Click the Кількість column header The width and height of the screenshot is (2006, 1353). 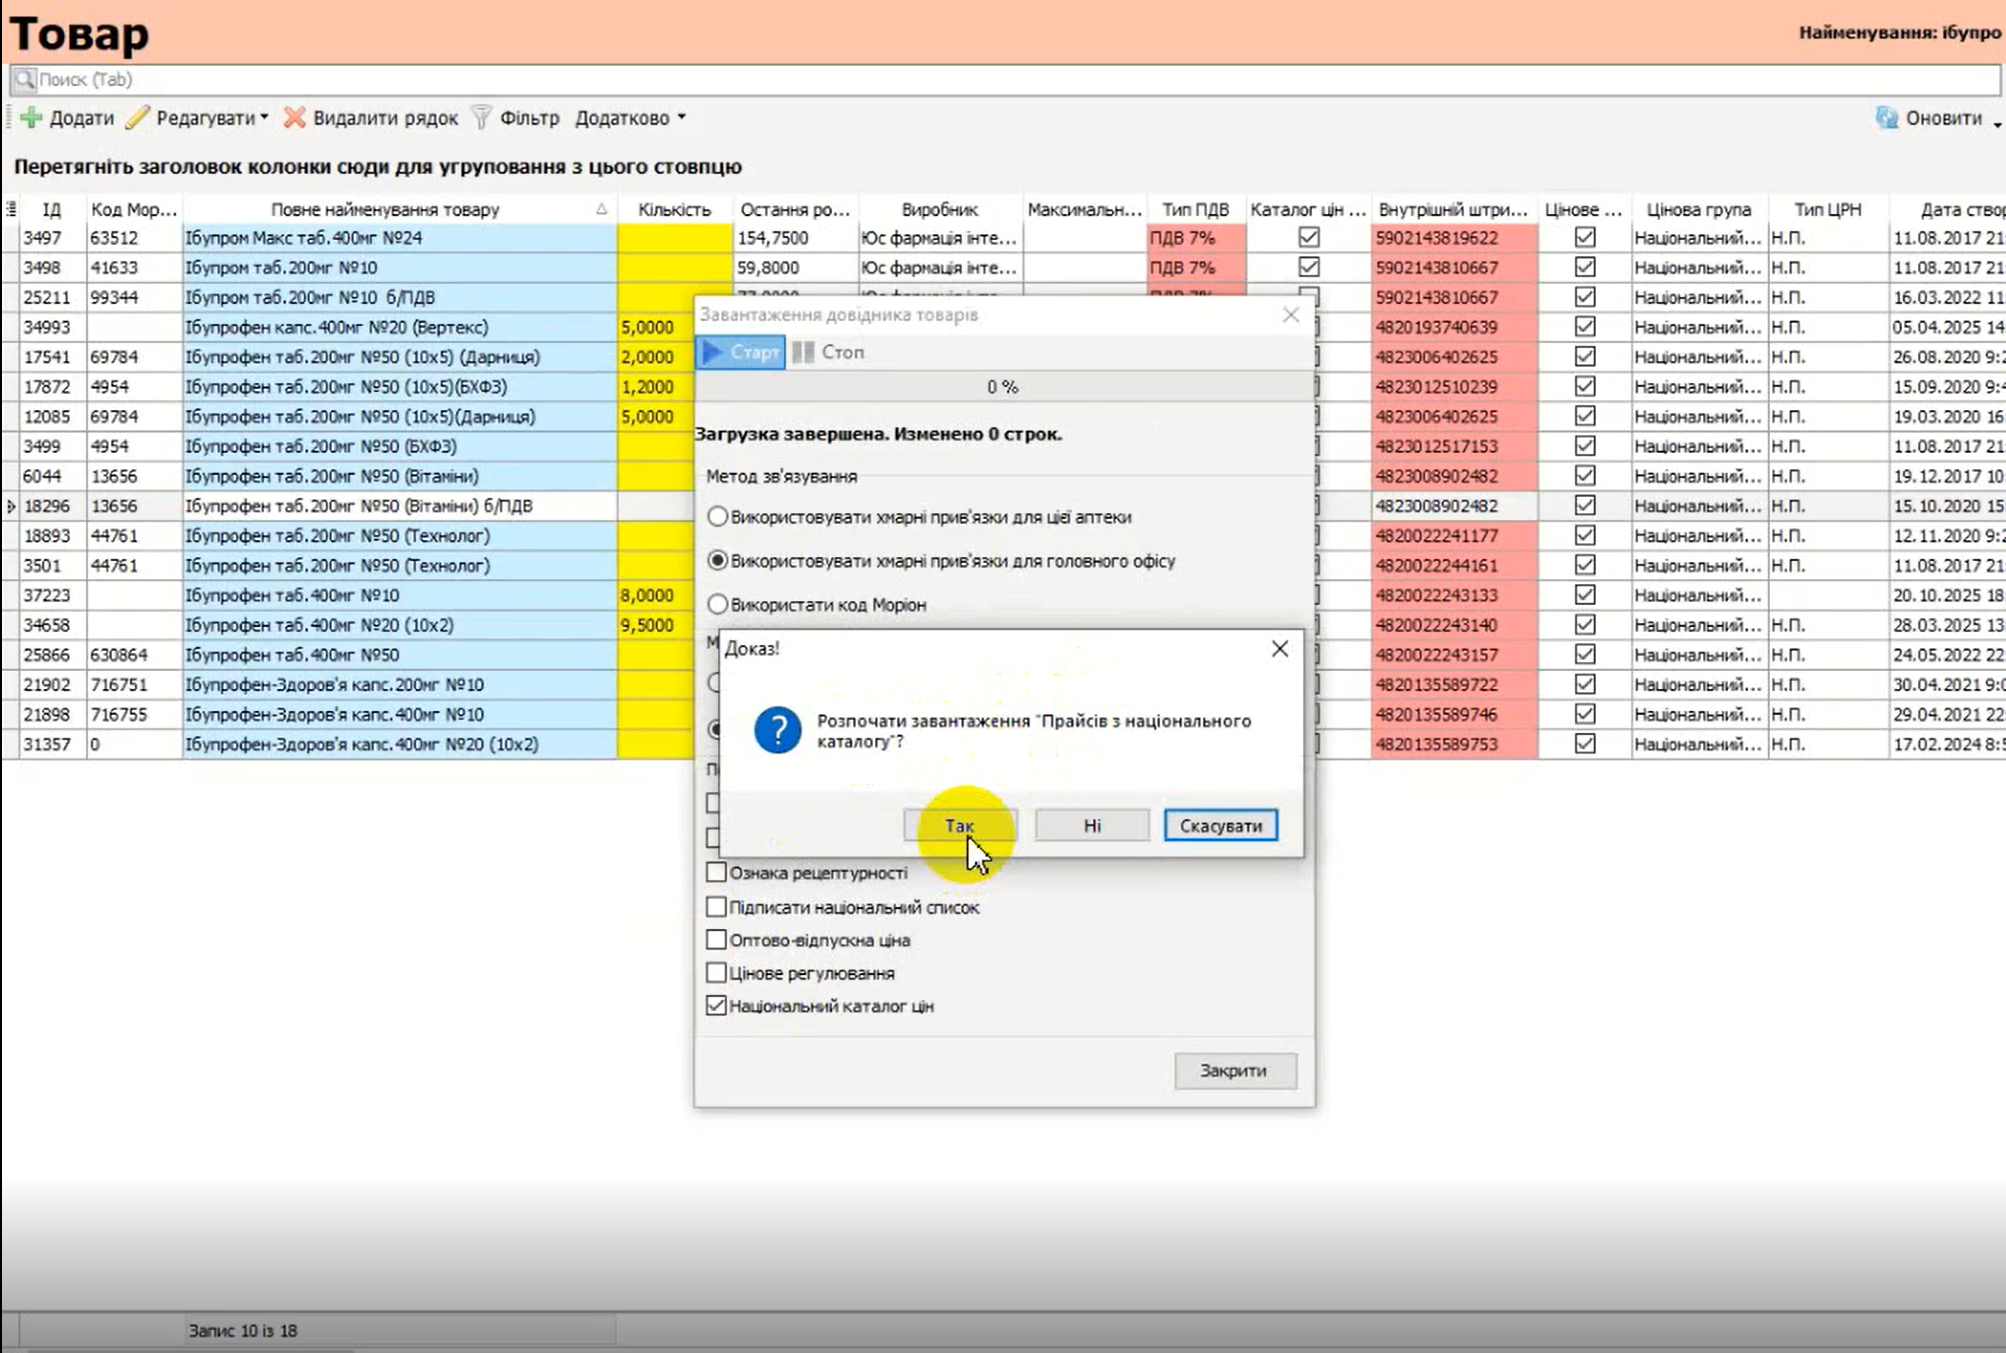coord(674,209)
